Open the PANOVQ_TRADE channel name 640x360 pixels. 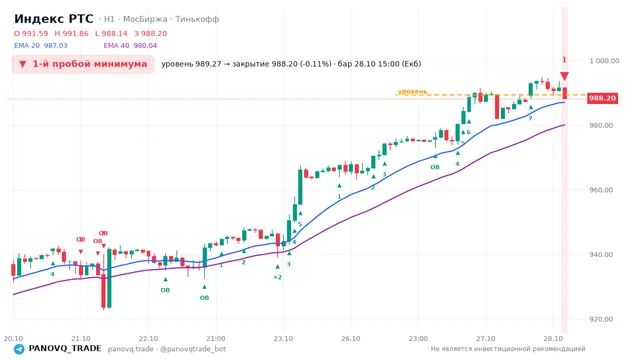65,349
